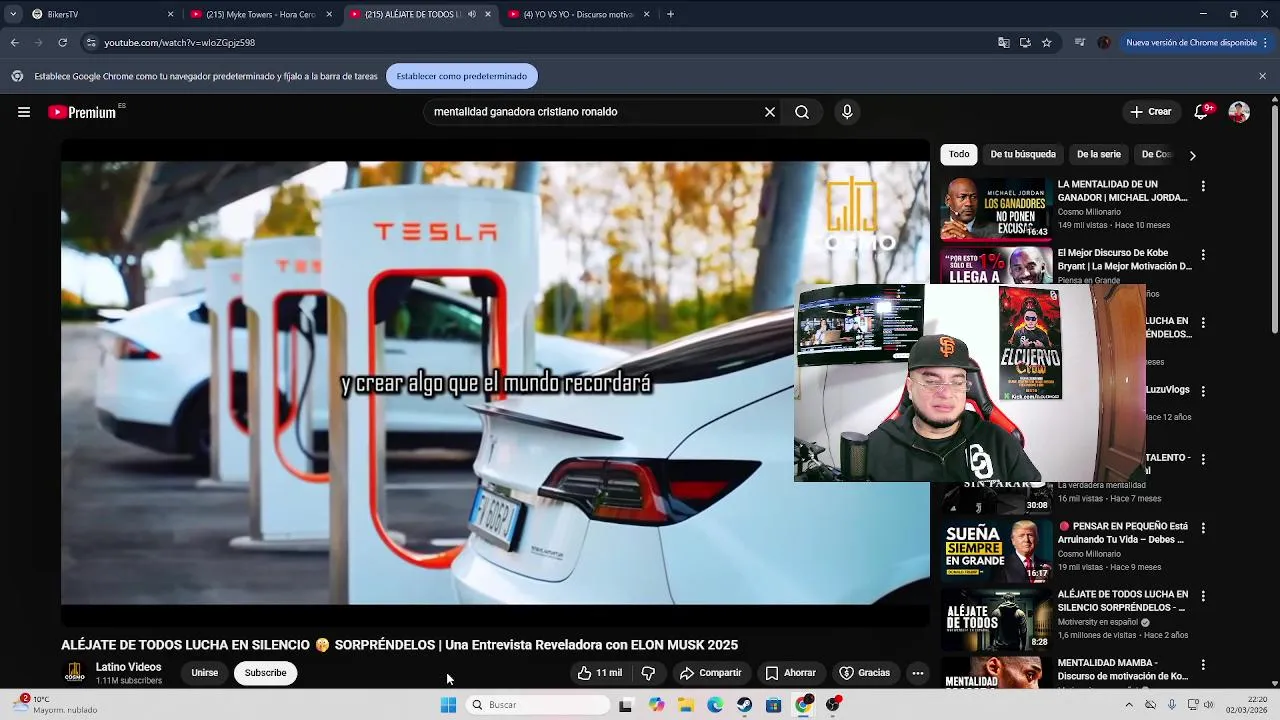Click the Unirse button
Image resolution: width=1280 pixels, height=720 pixels.
(204, 673)
